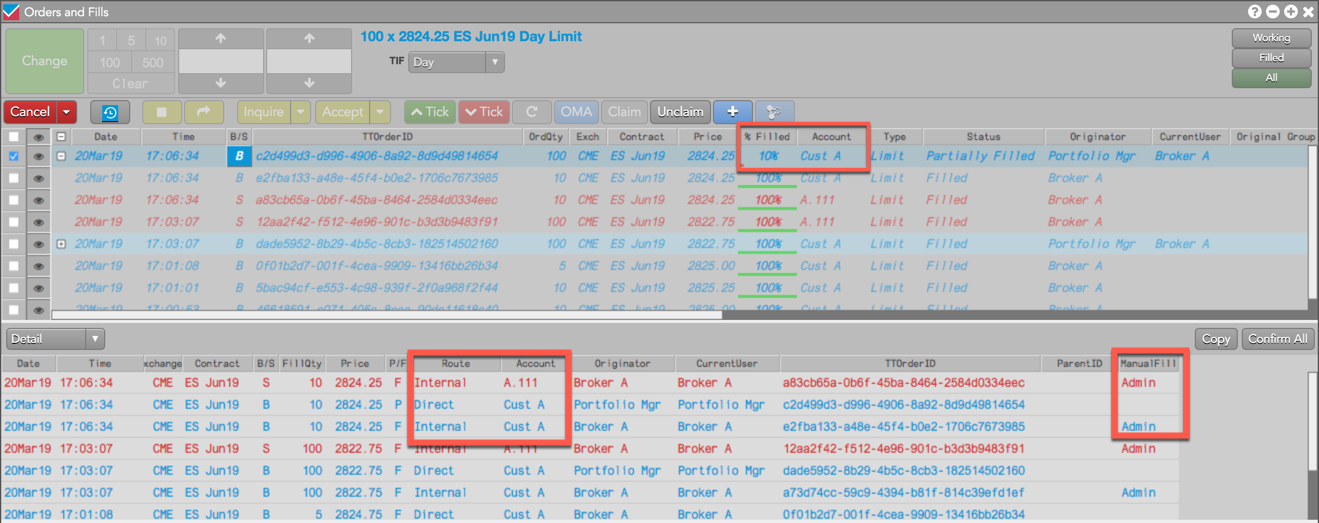Click the blue plus toolbar button
Image resolution: width=1319 pixels, height=523 pixels.
(x=733, y=112)
